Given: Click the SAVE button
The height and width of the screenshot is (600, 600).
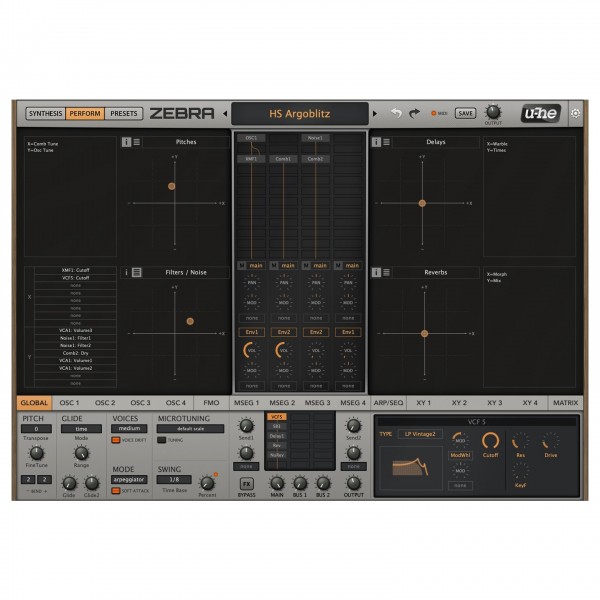Looking at the screenshot, I should [465, 113].
